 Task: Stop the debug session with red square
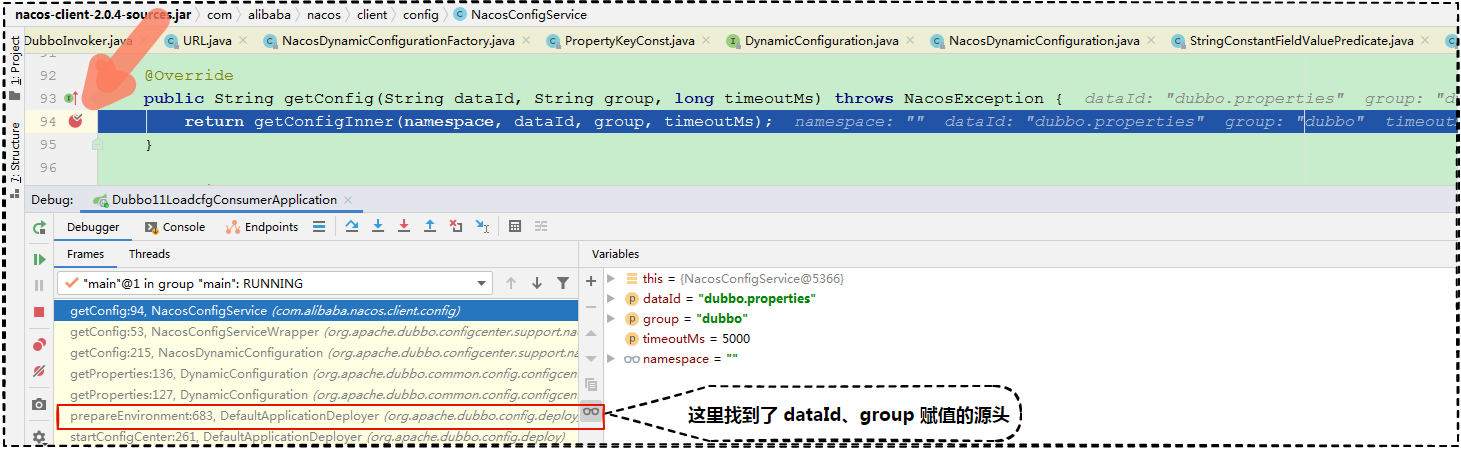[39, 312]
